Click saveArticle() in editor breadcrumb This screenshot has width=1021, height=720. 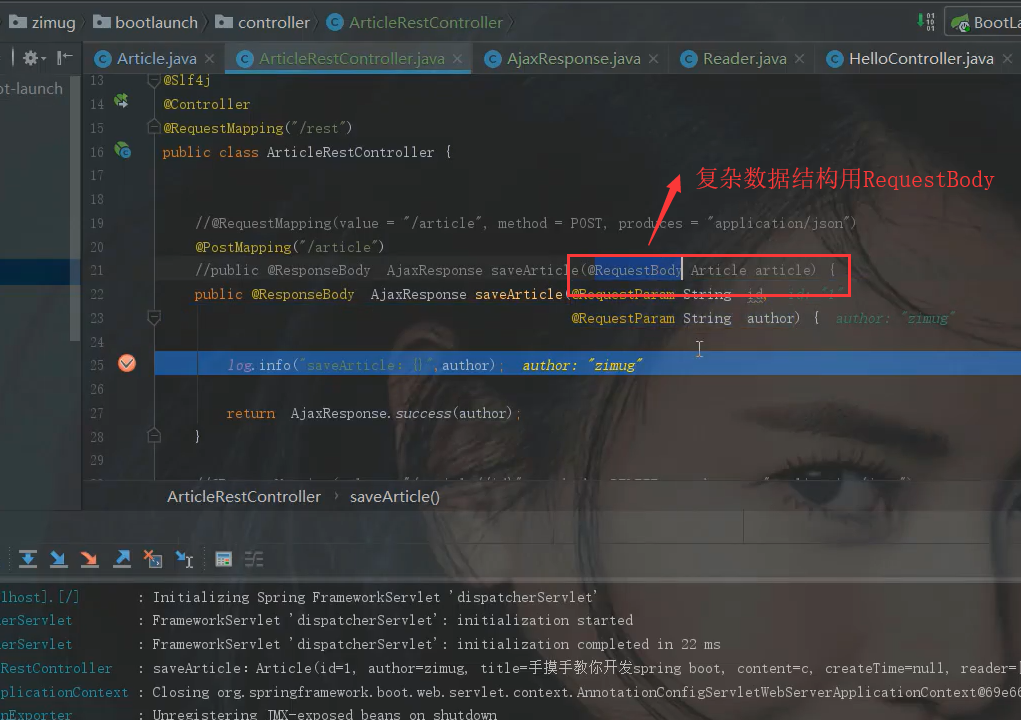click(395, 497)
